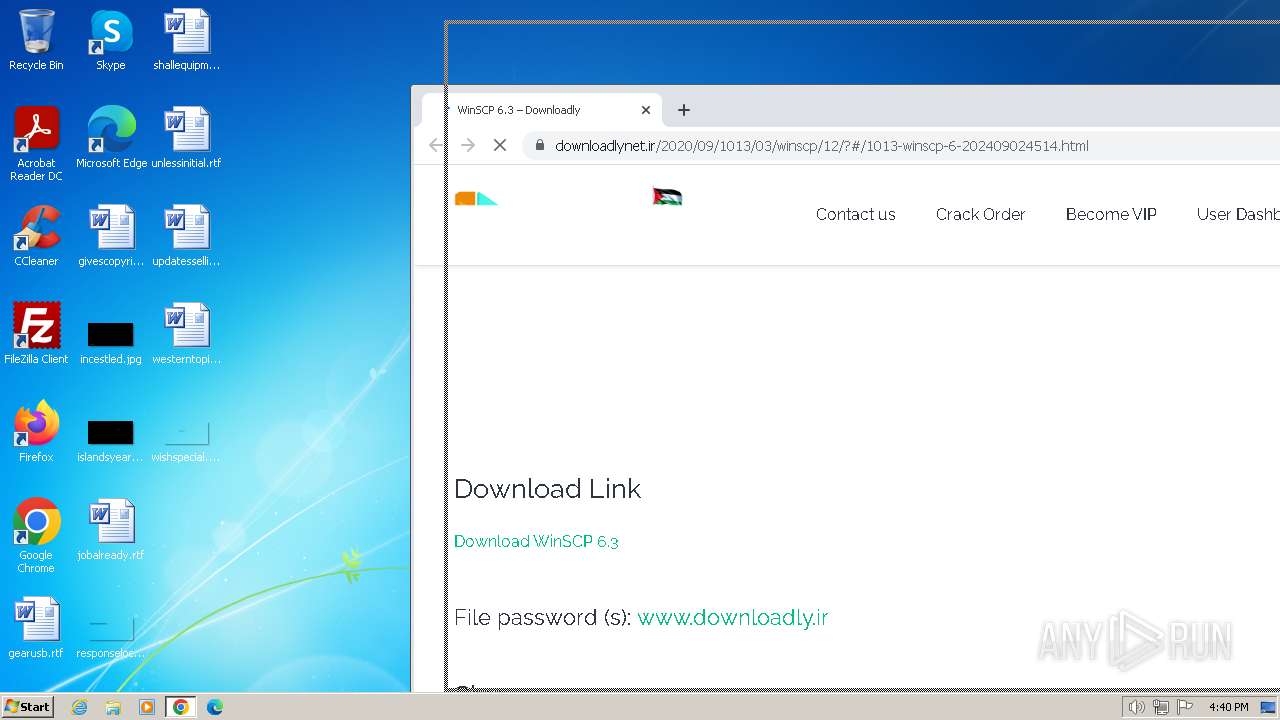Open the User Dashboard menu item
The height and width of the screenshot is (720, 1280).
coord(1238,214)
